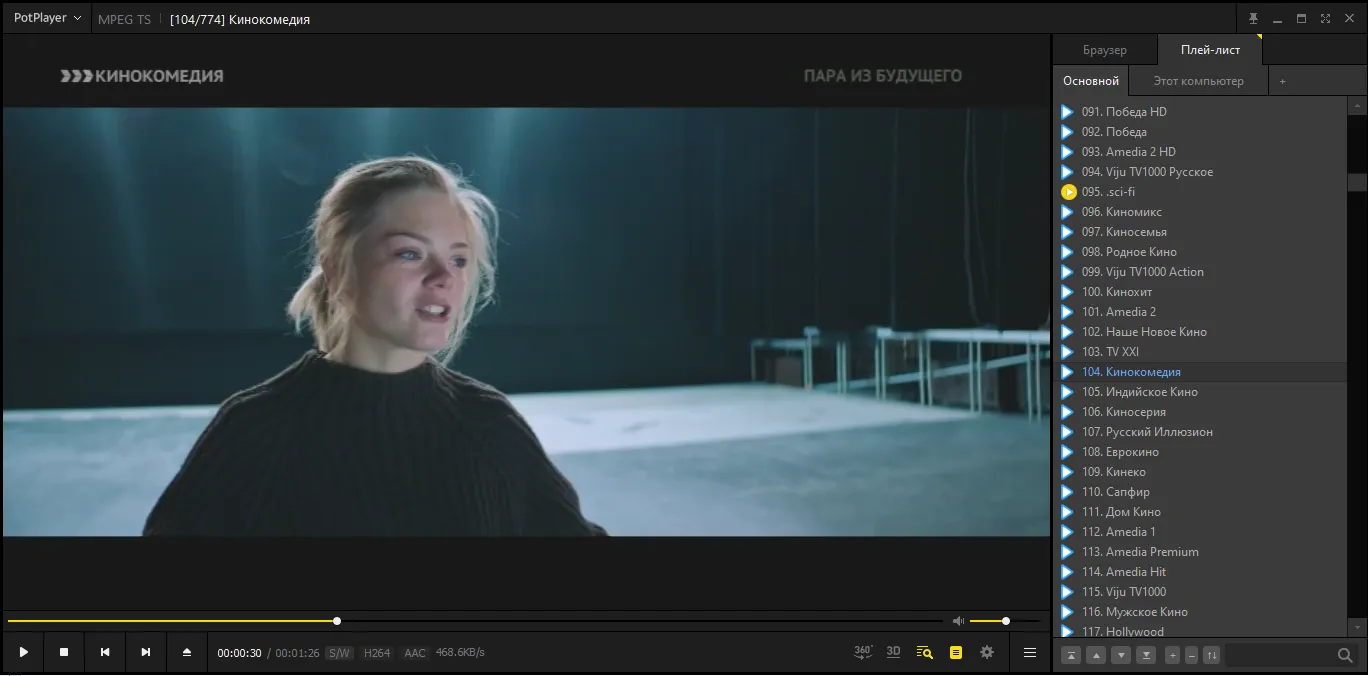This screenshot has height=676, width=1368.
Task: Select playlist item 099. Viju TV1000 Action
Action: [1201, 272]
